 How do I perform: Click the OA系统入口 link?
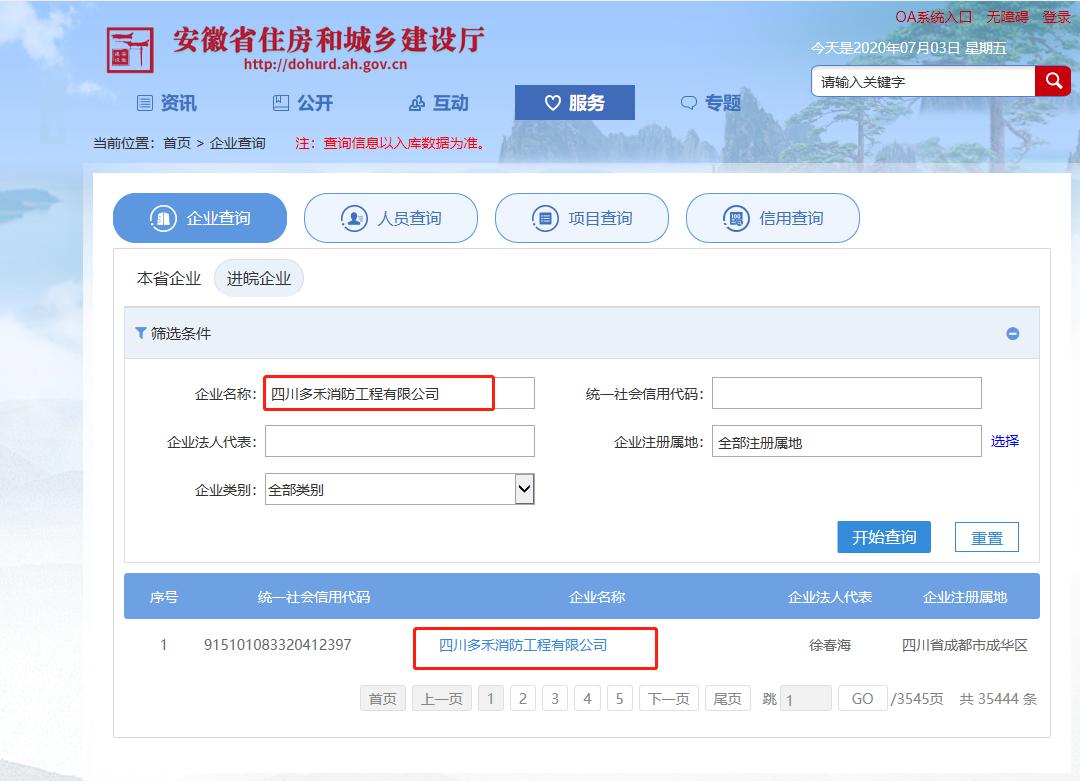933,17
